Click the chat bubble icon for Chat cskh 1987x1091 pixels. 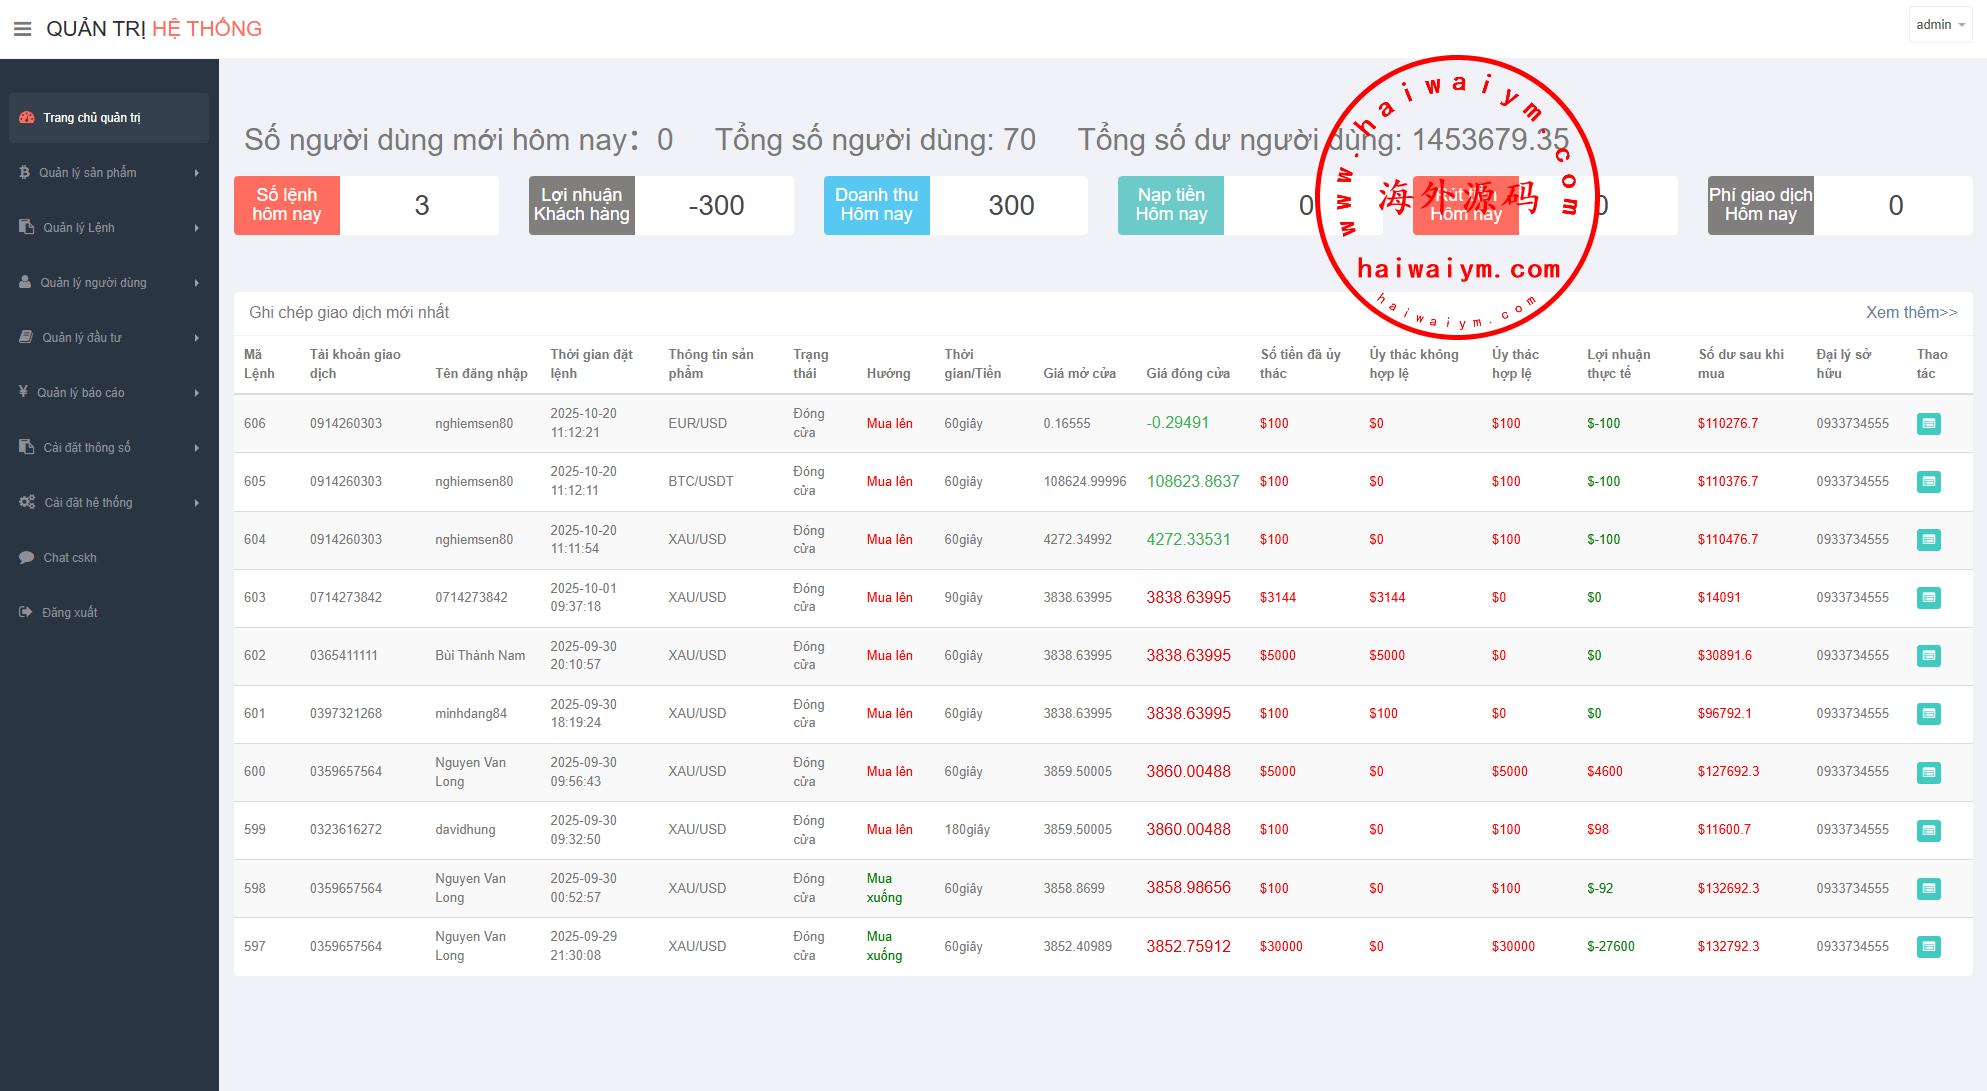tap(26, 558)
